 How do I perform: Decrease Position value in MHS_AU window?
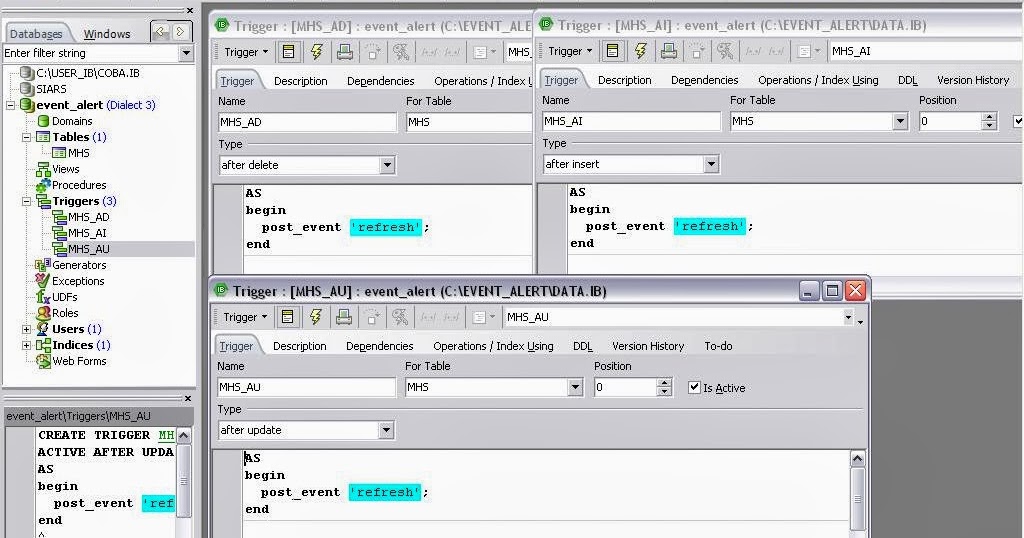tap(664, 391)
